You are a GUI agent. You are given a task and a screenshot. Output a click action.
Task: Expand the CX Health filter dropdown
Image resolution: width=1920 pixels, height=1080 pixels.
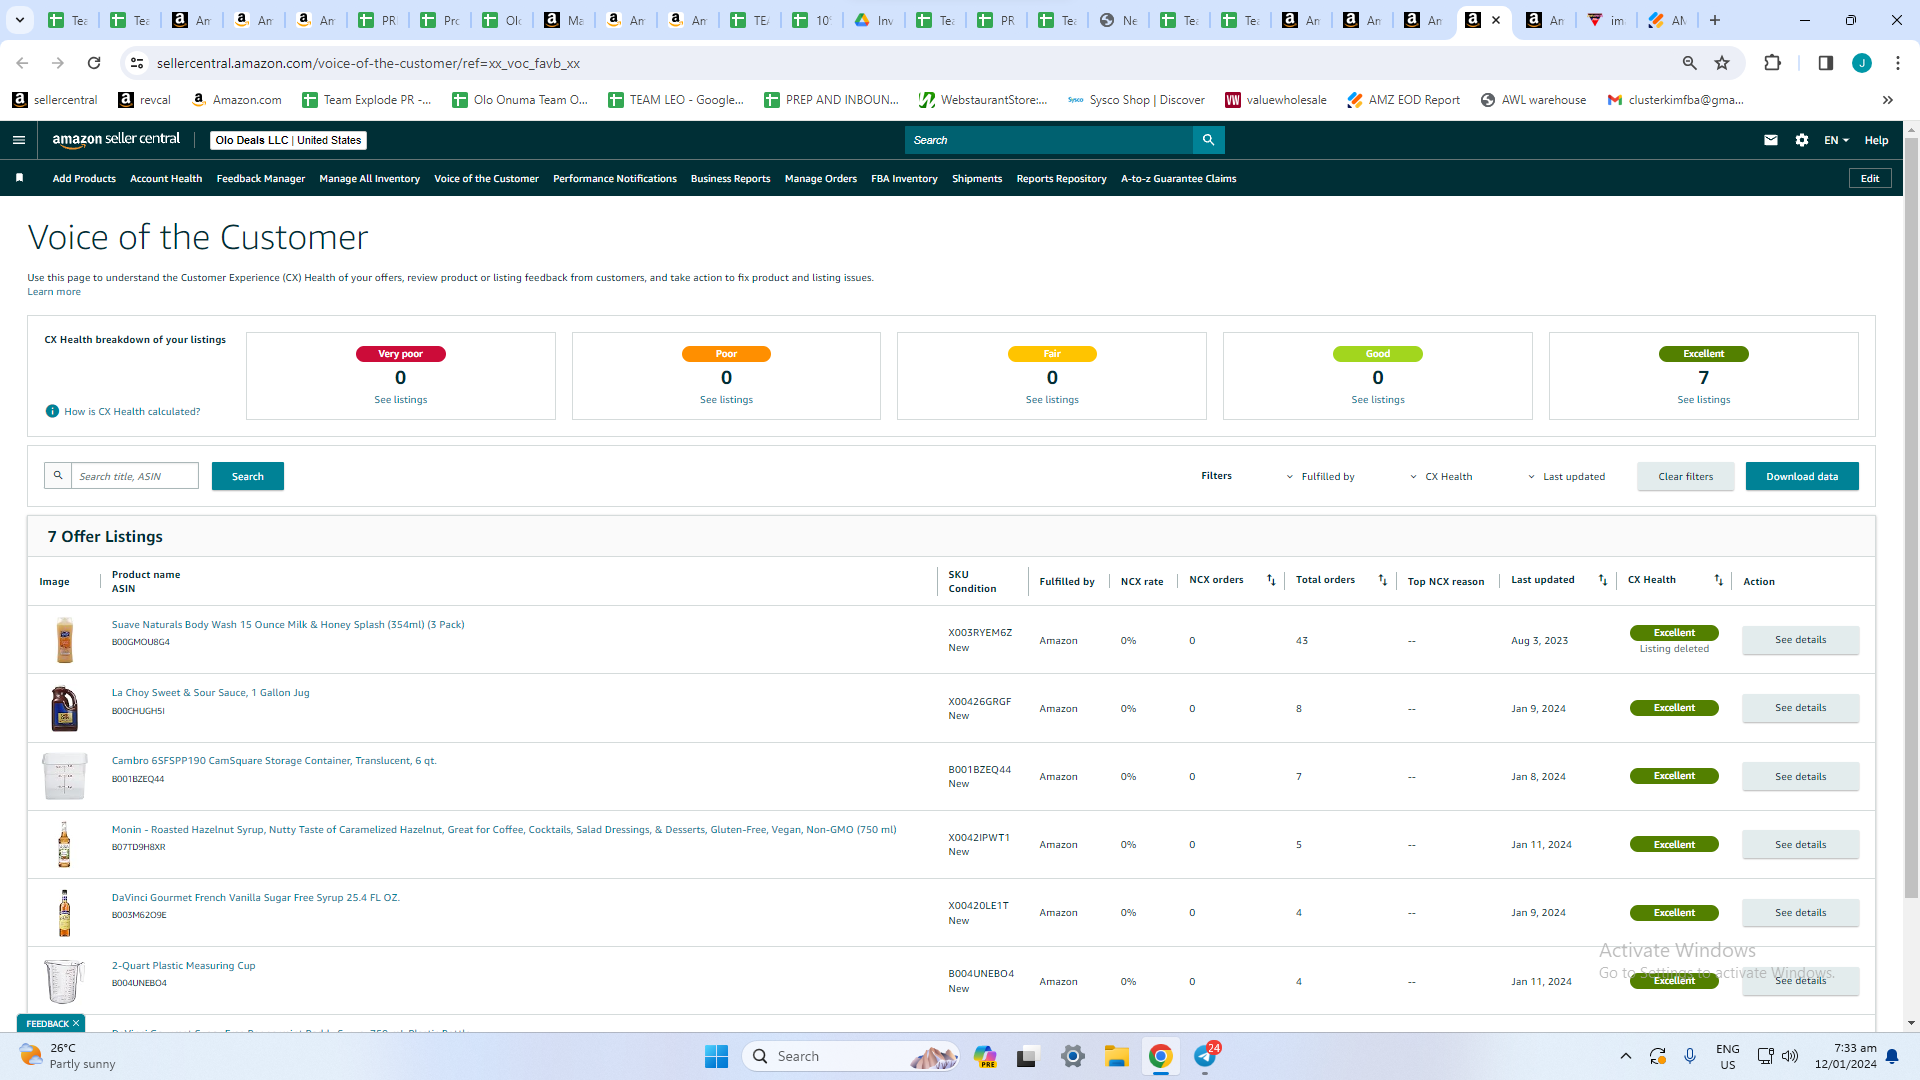click(1441, 477)
